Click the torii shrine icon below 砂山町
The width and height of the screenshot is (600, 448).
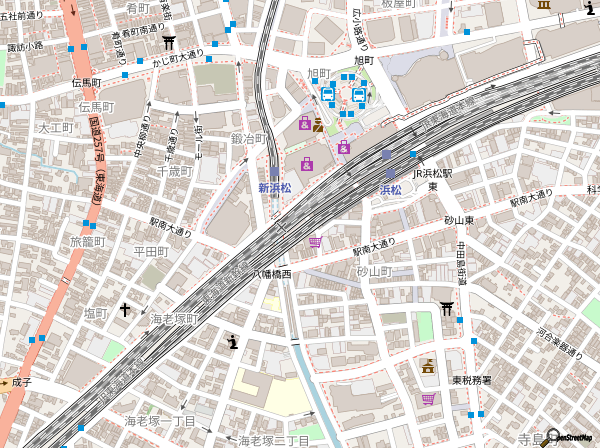coord(445,306)
